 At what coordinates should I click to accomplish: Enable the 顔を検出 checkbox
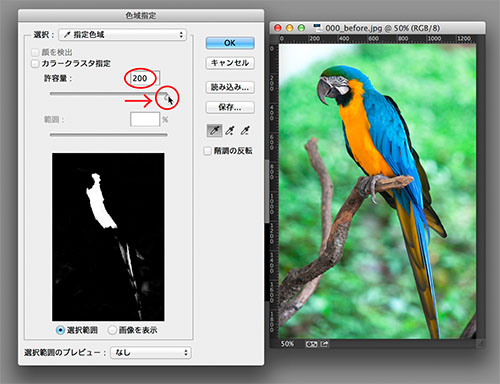coord(35,52)
